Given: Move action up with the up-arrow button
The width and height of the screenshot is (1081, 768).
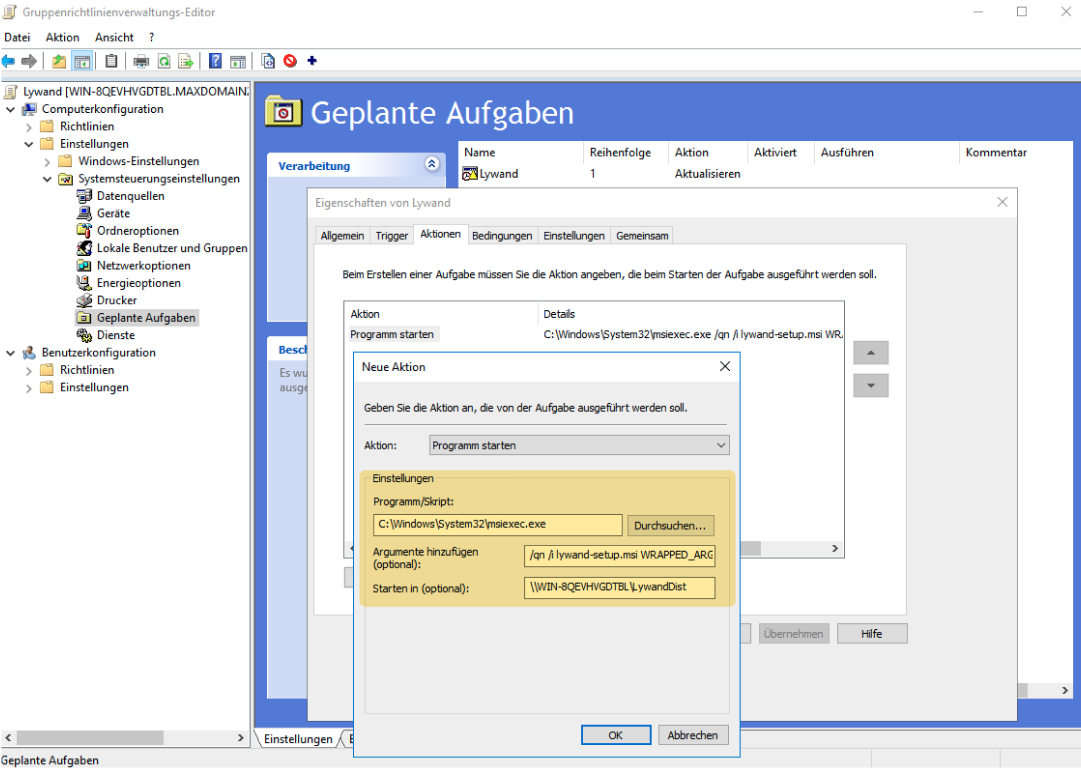Looking at the screenshot, I should [x=871, y=353].
